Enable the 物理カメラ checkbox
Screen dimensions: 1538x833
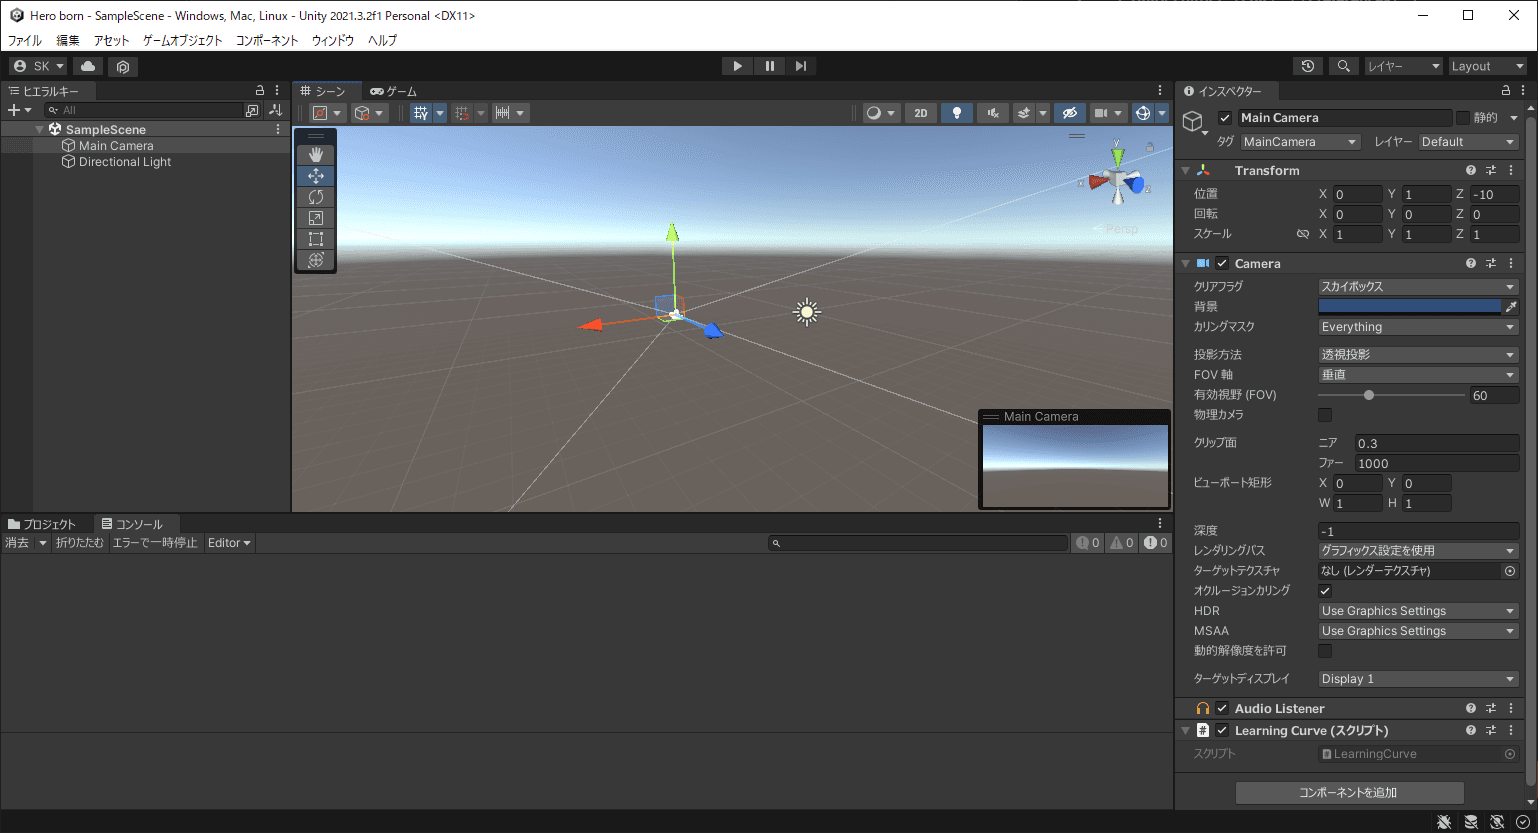pyautogui.click(x=1325, y=415)
